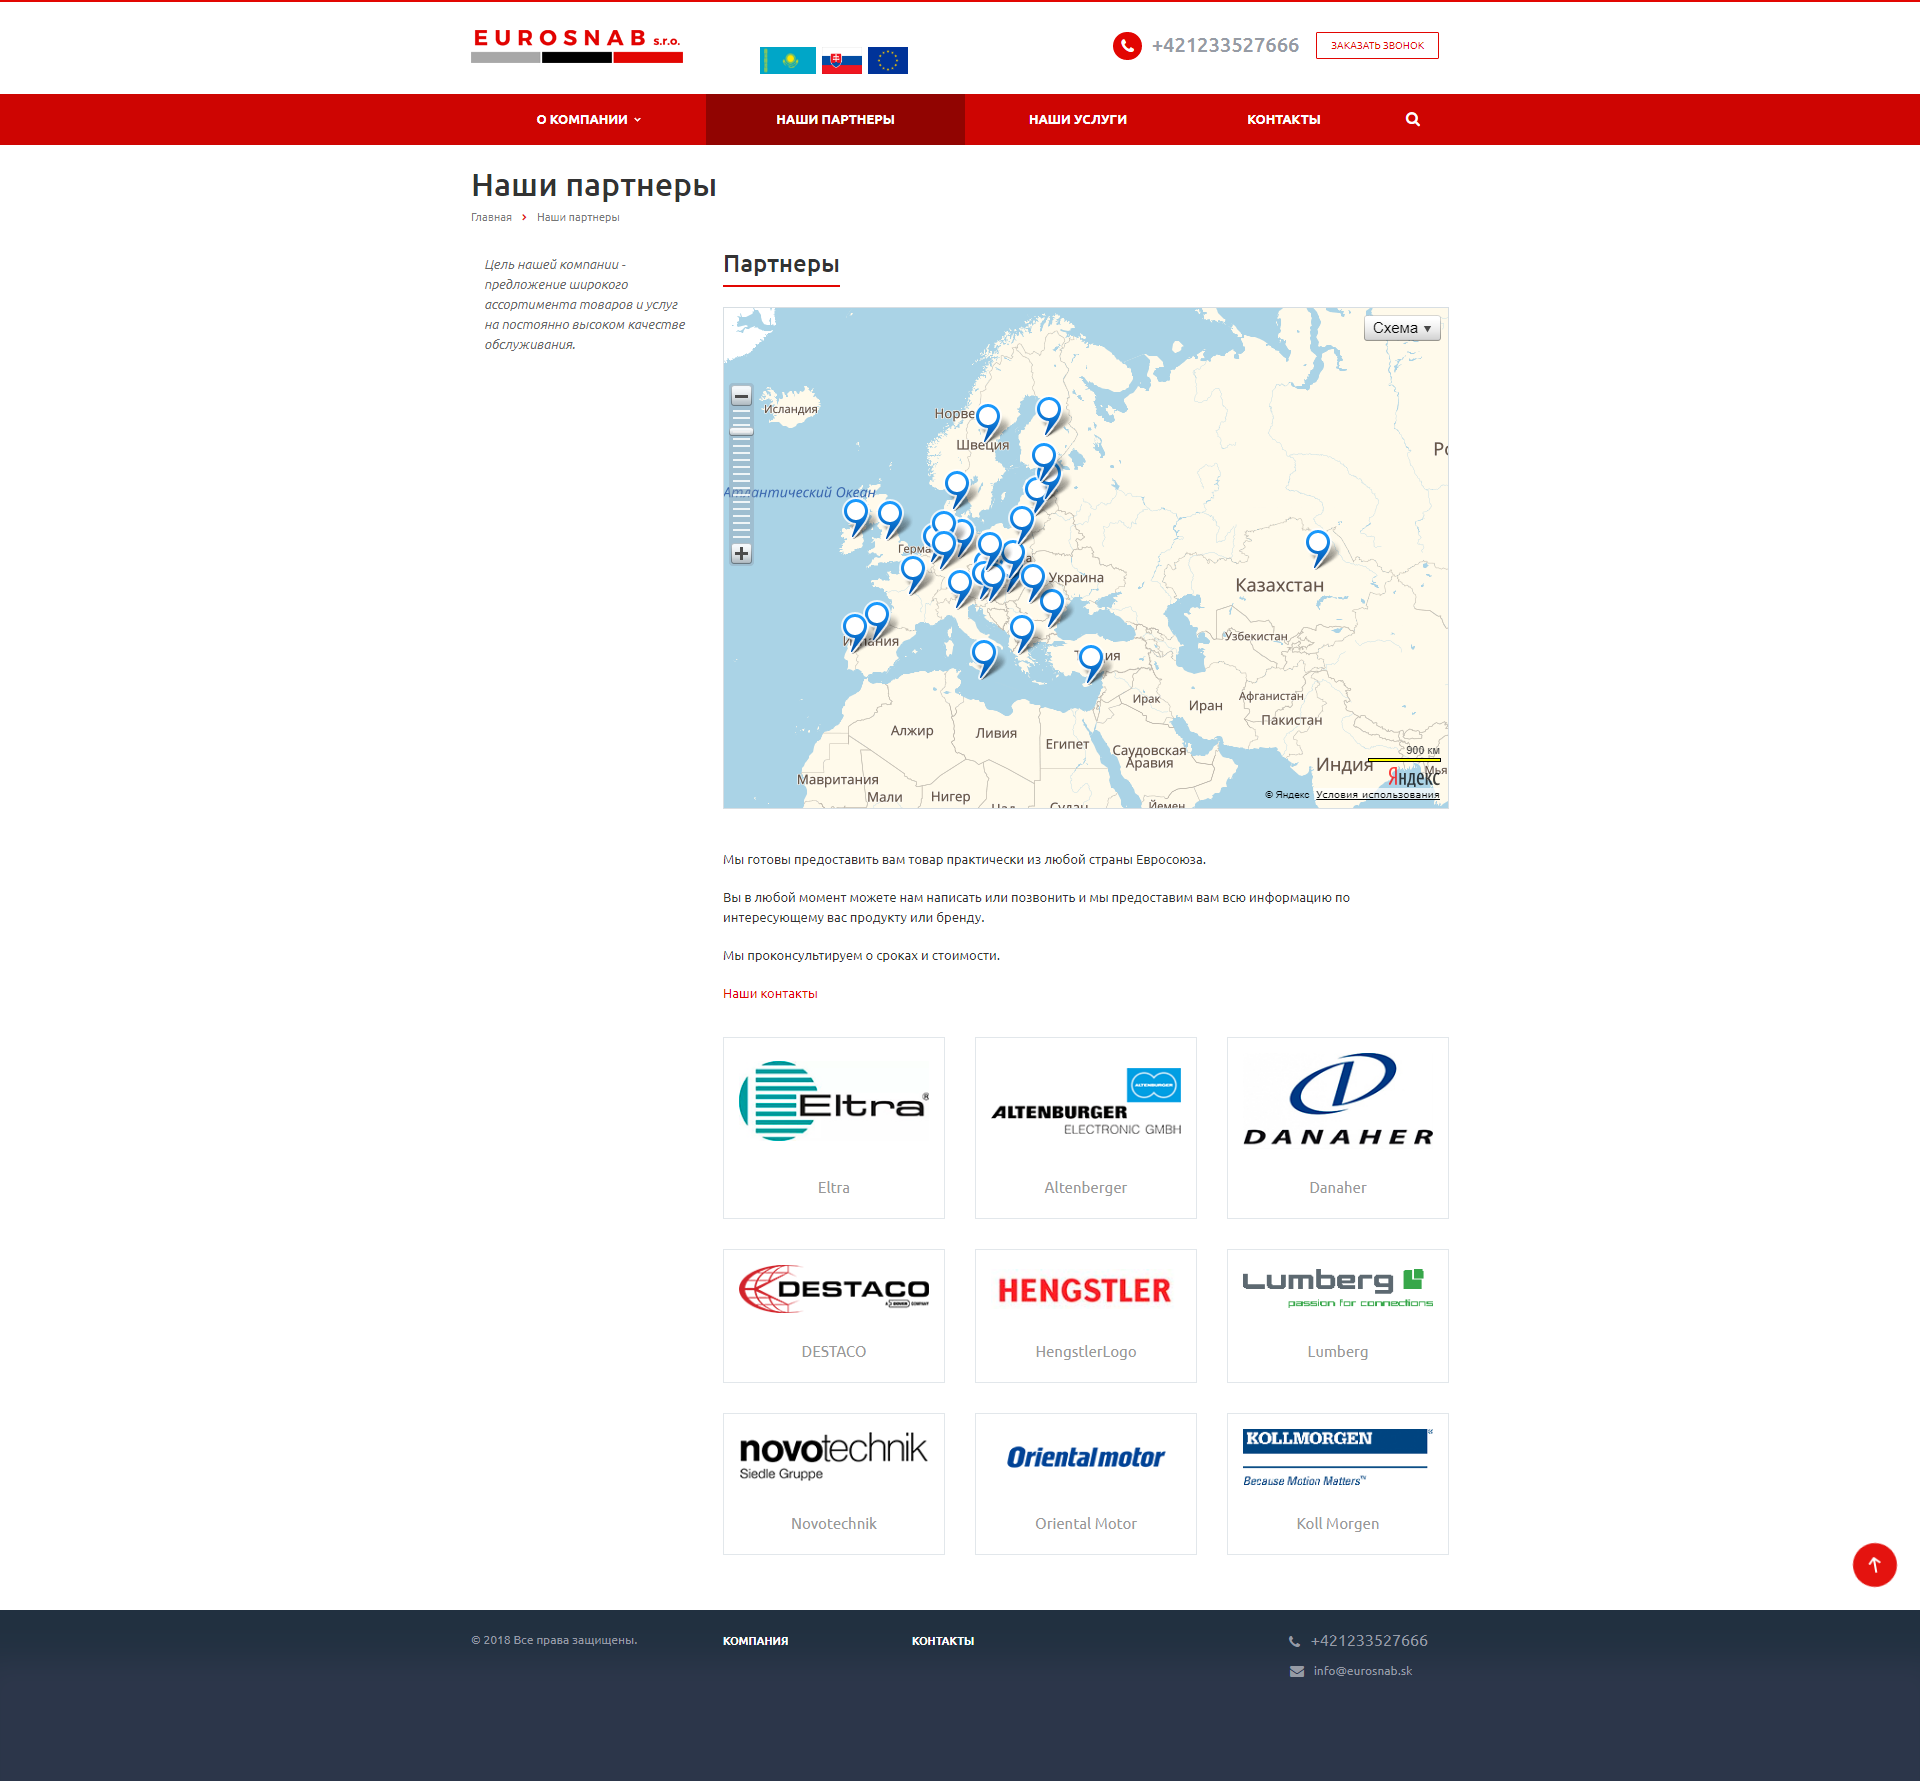
Task: Open the Наши контакты link
Action: point(770,993)
